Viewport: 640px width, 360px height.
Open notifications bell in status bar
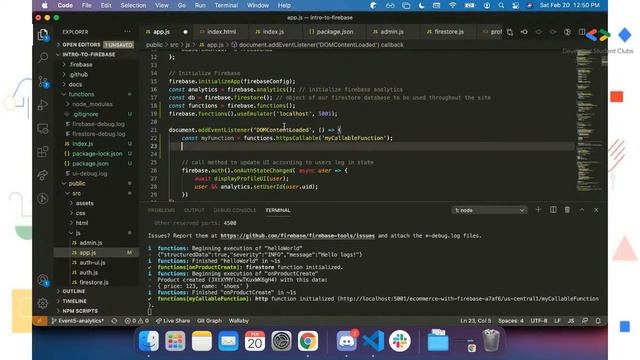598,321
